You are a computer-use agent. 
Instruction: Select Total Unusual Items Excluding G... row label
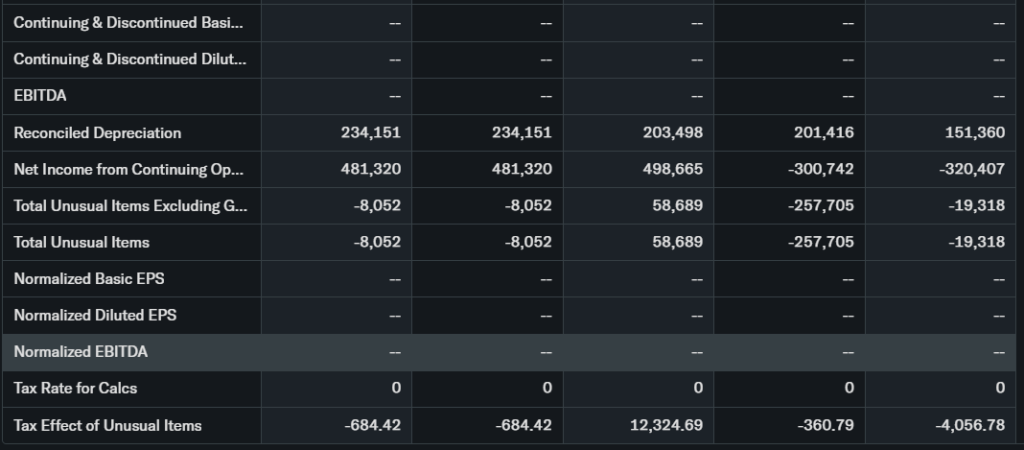tap(129, 206)
